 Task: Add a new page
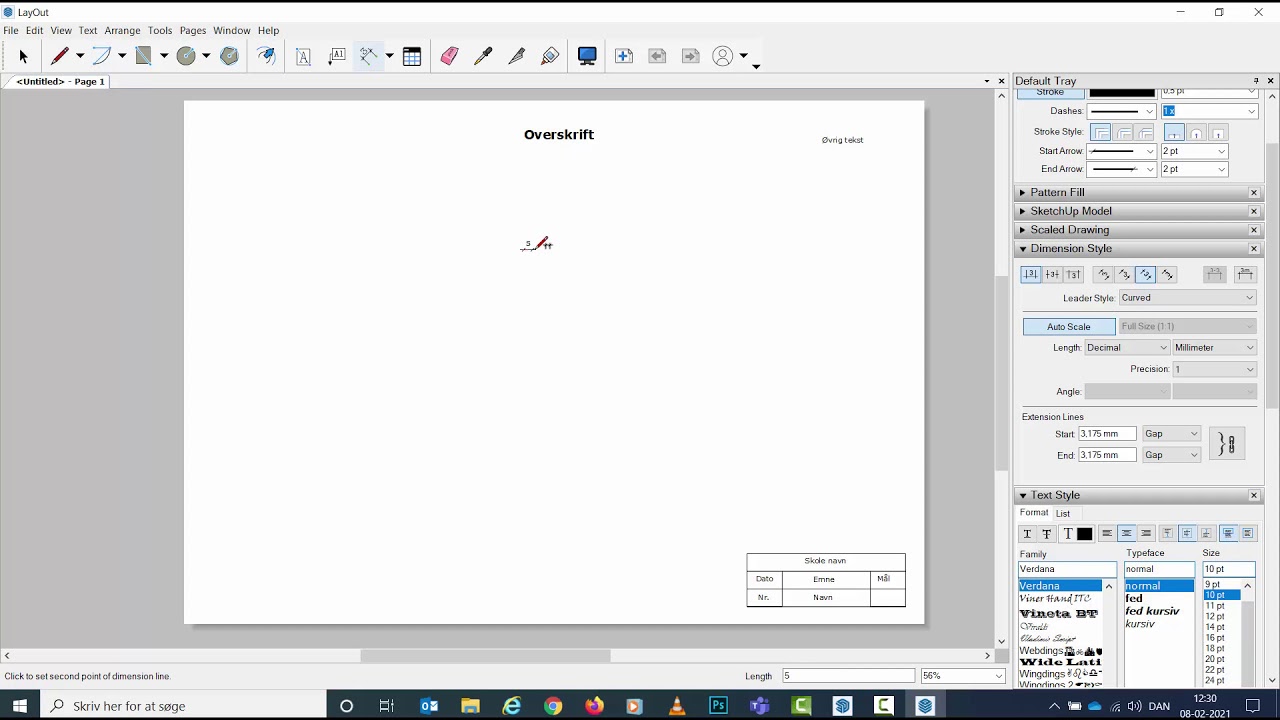tap(624, 57)
